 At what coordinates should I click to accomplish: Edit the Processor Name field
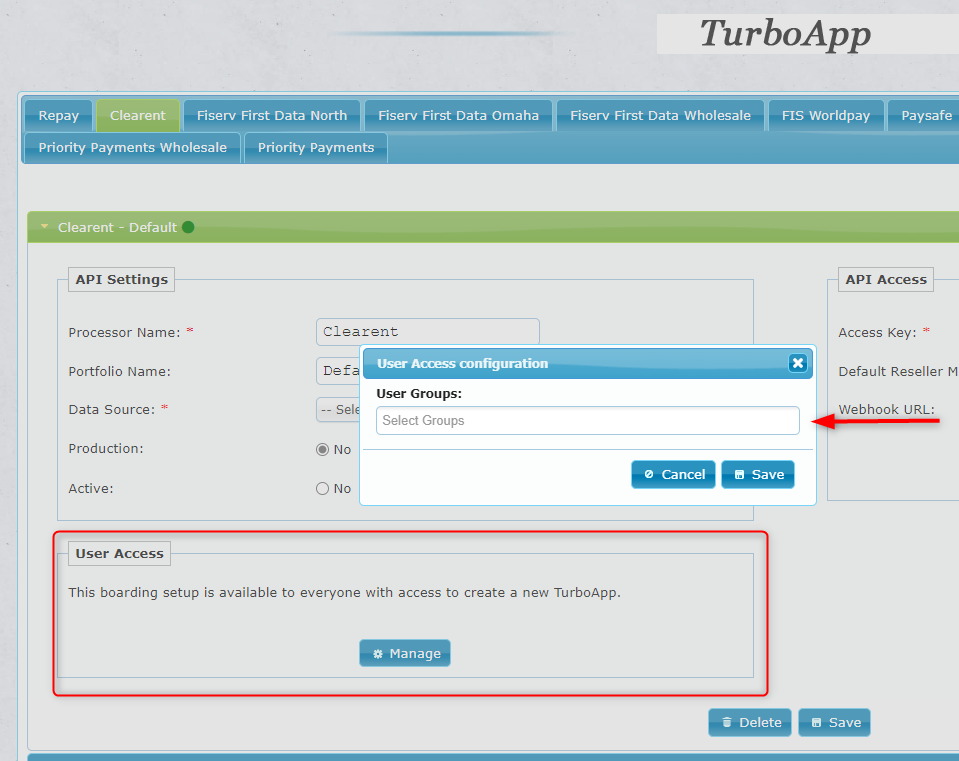[x=428, y=332]
